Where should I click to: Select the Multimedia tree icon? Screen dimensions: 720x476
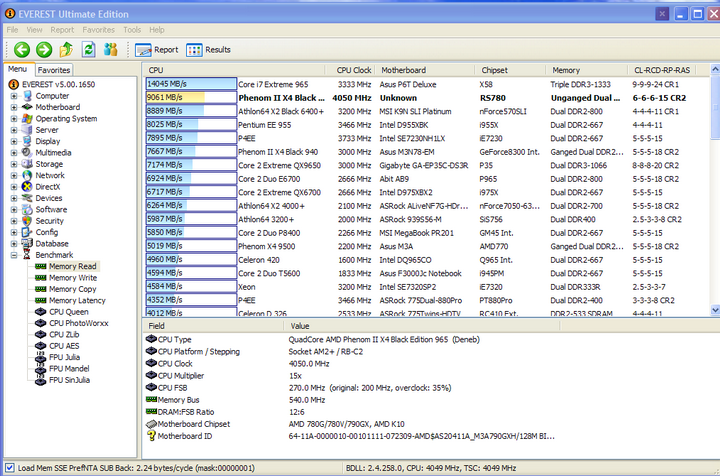[28, 152]
